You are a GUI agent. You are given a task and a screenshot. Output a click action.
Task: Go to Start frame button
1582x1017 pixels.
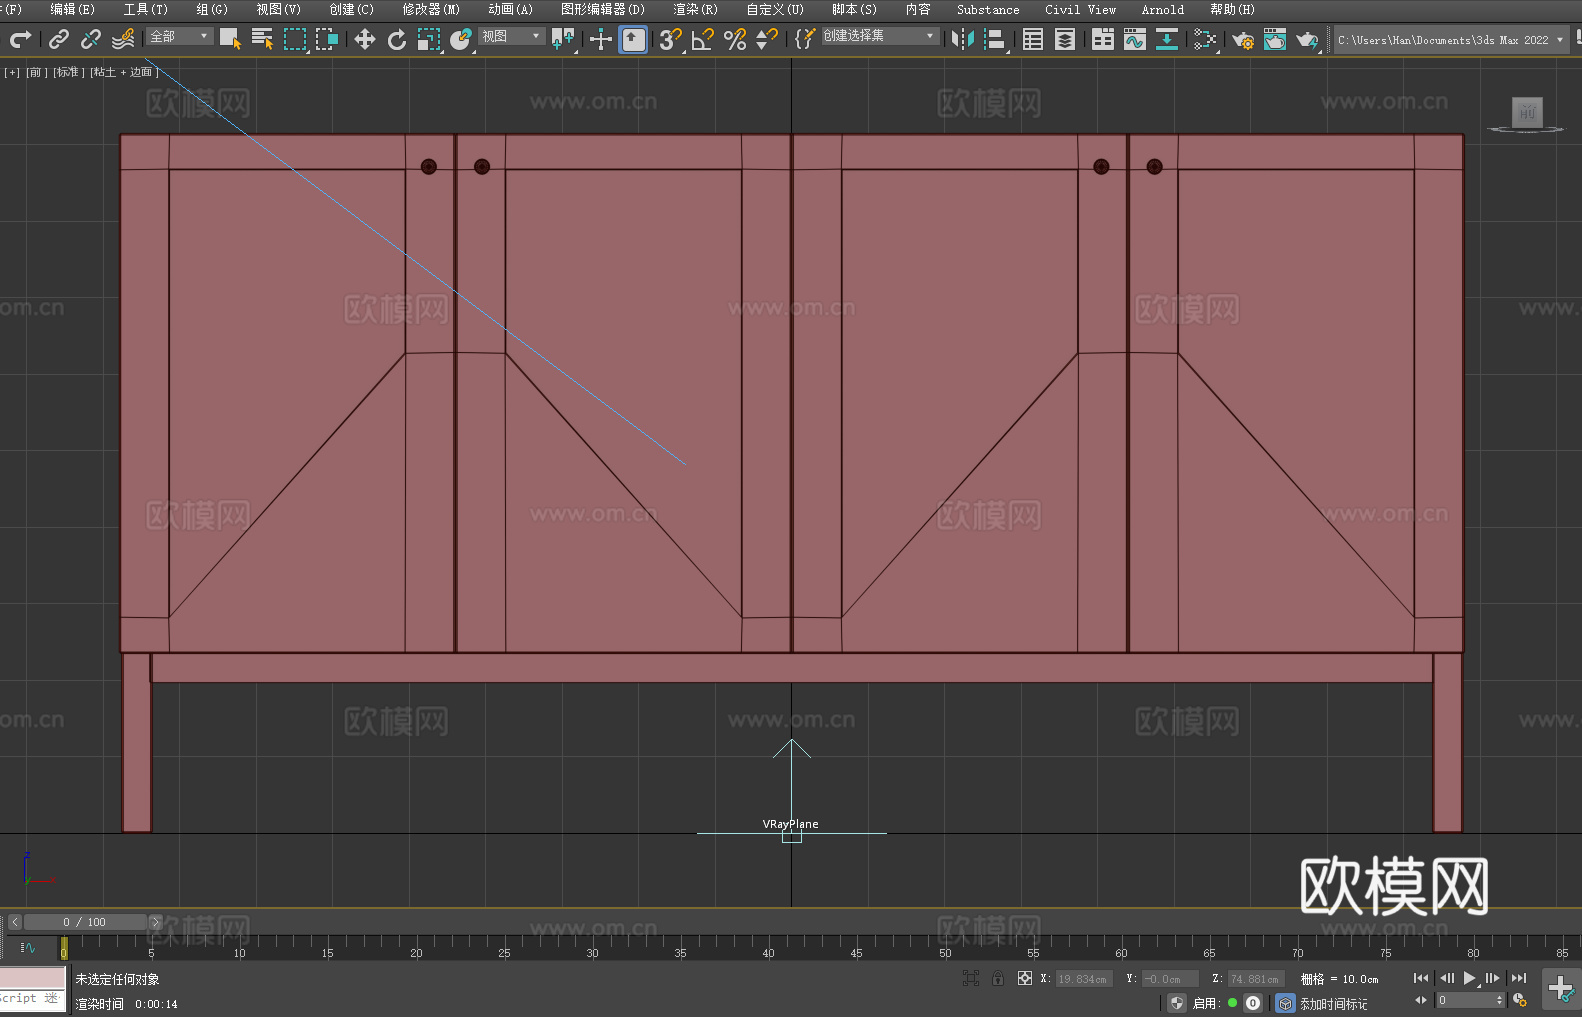1421,978
